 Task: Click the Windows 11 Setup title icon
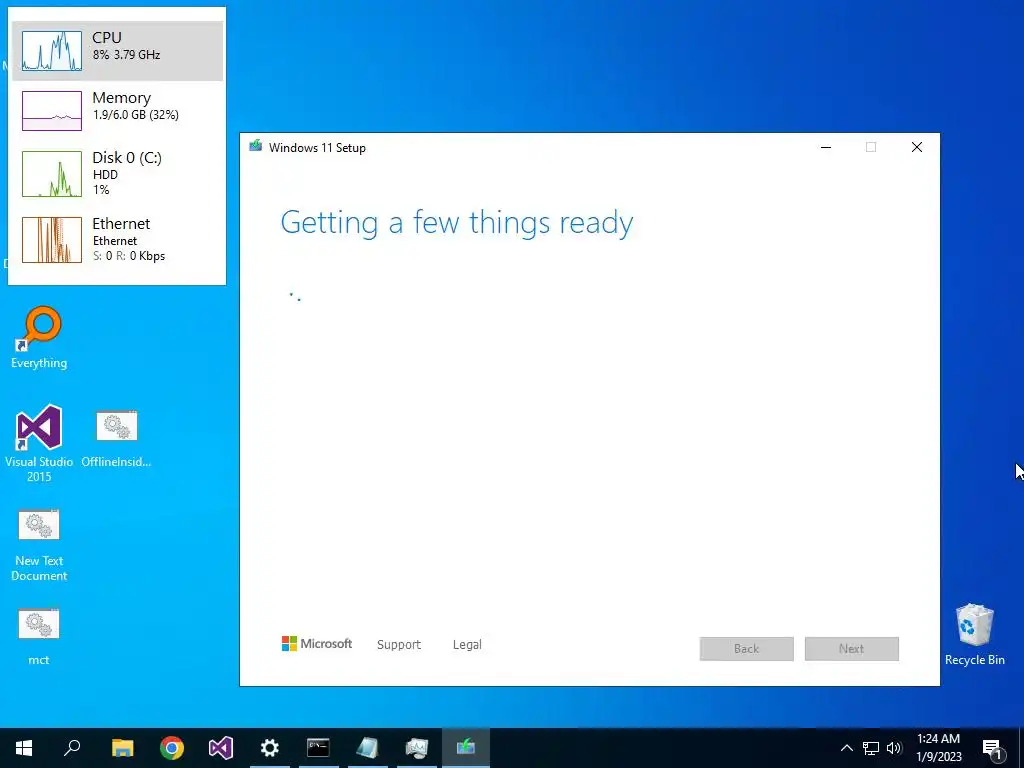pyautogui.click(x=255, y=146)
